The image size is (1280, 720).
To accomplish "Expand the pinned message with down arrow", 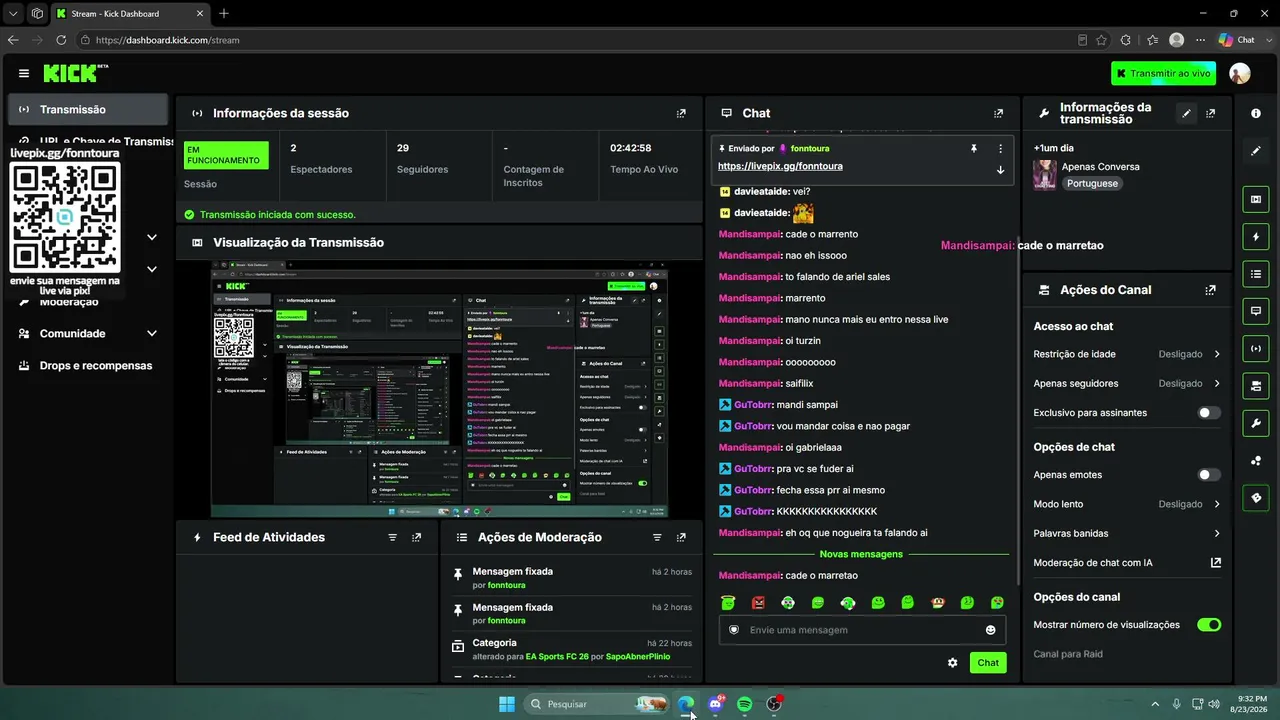I will click(x=1000, y=170).
